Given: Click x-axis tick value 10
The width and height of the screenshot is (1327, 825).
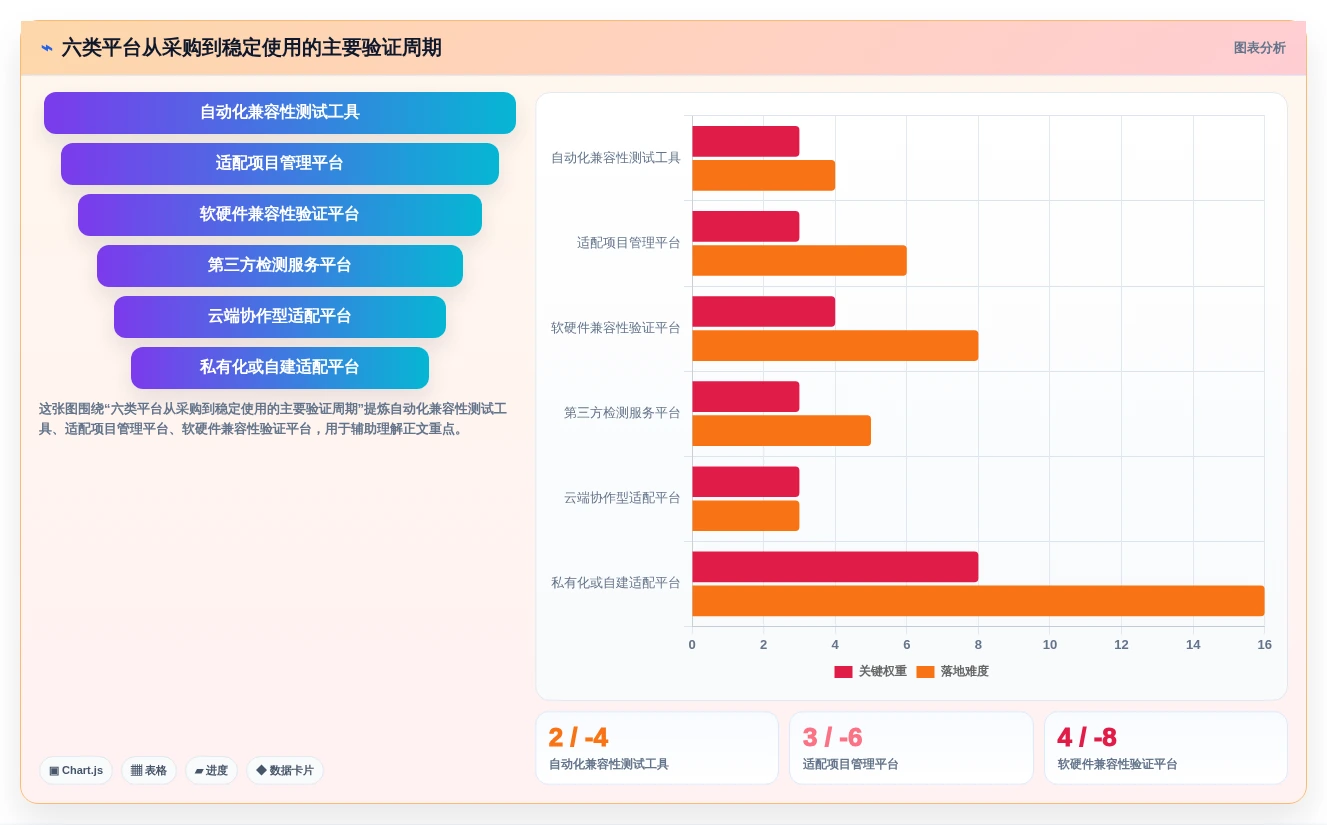Looking at the screenshot, I should [1050, 645].
